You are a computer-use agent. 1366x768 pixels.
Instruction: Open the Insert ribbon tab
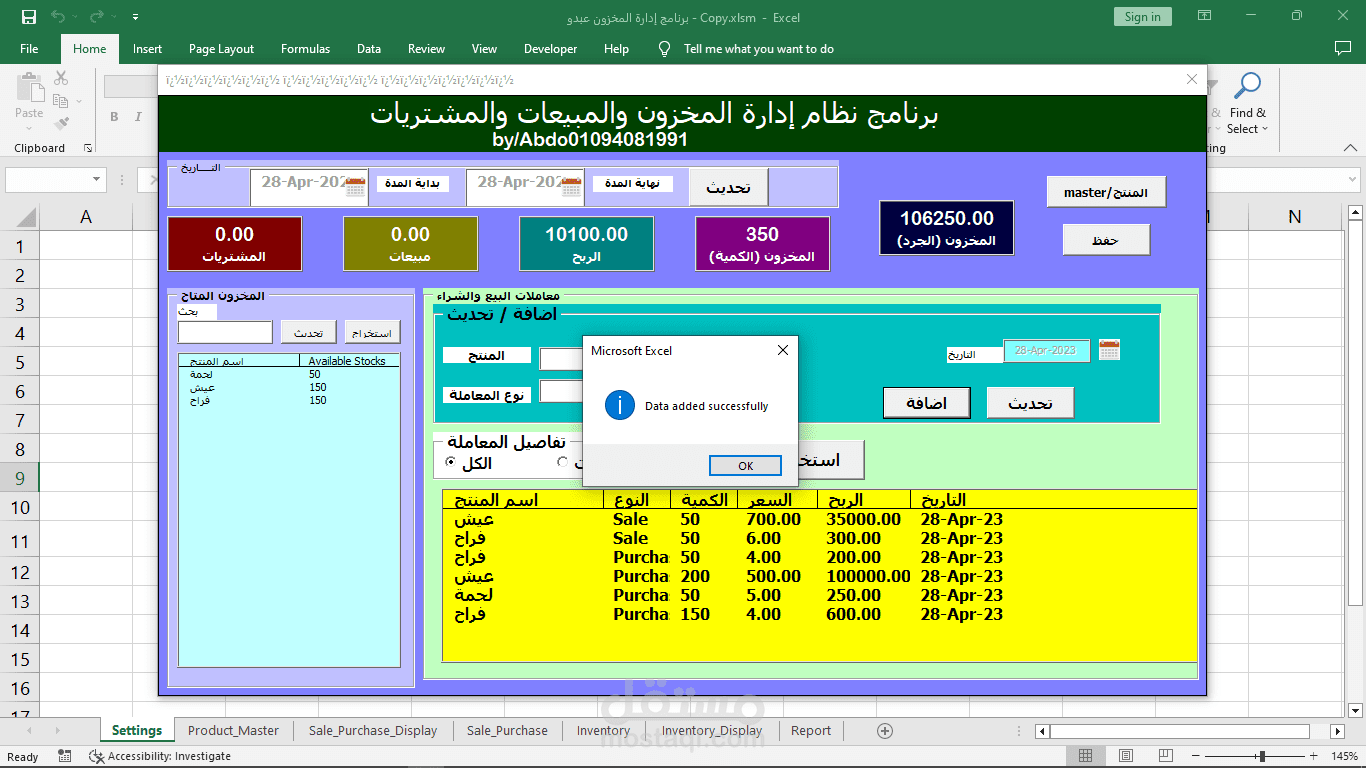pos(147,48)
